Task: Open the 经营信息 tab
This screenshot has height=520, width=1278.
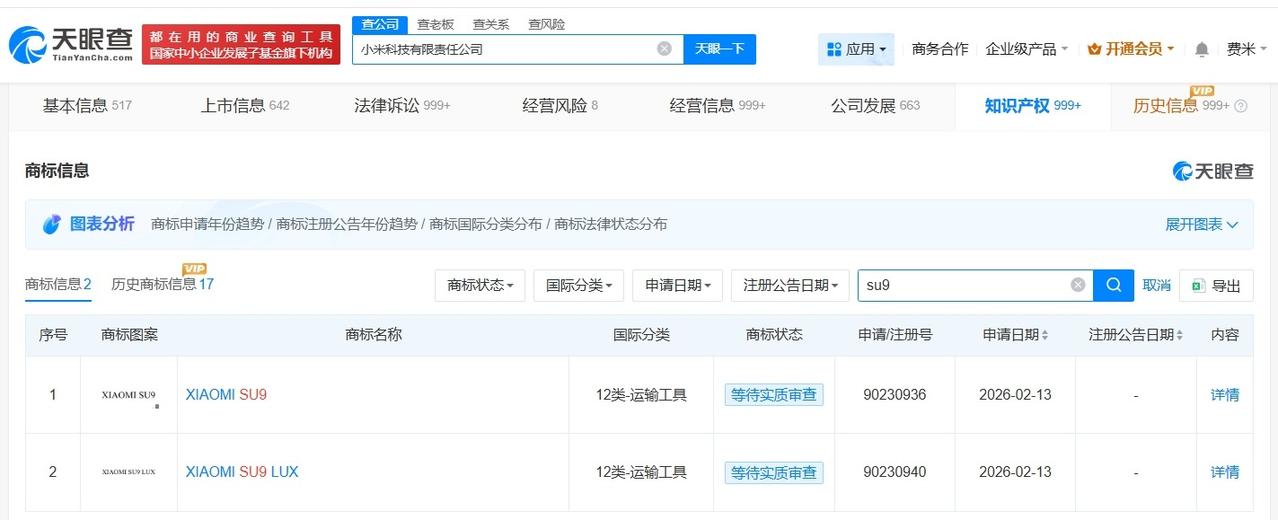Action: pyautogui.click(x=717, y=105)
